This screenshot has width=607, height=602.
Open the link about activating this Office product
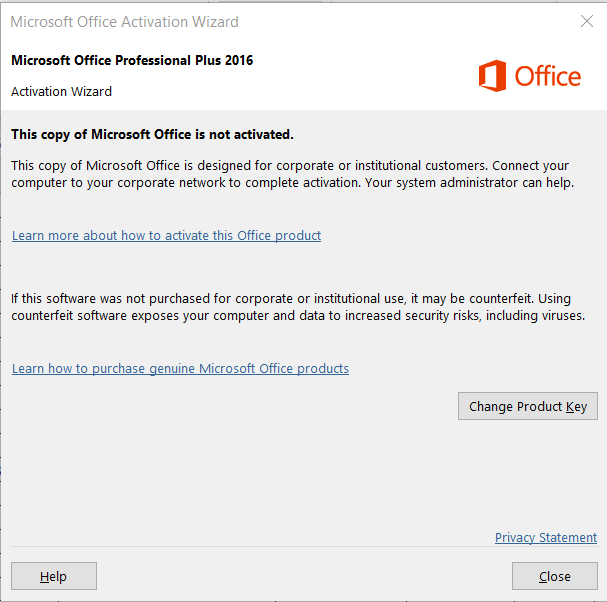point(166,236)
